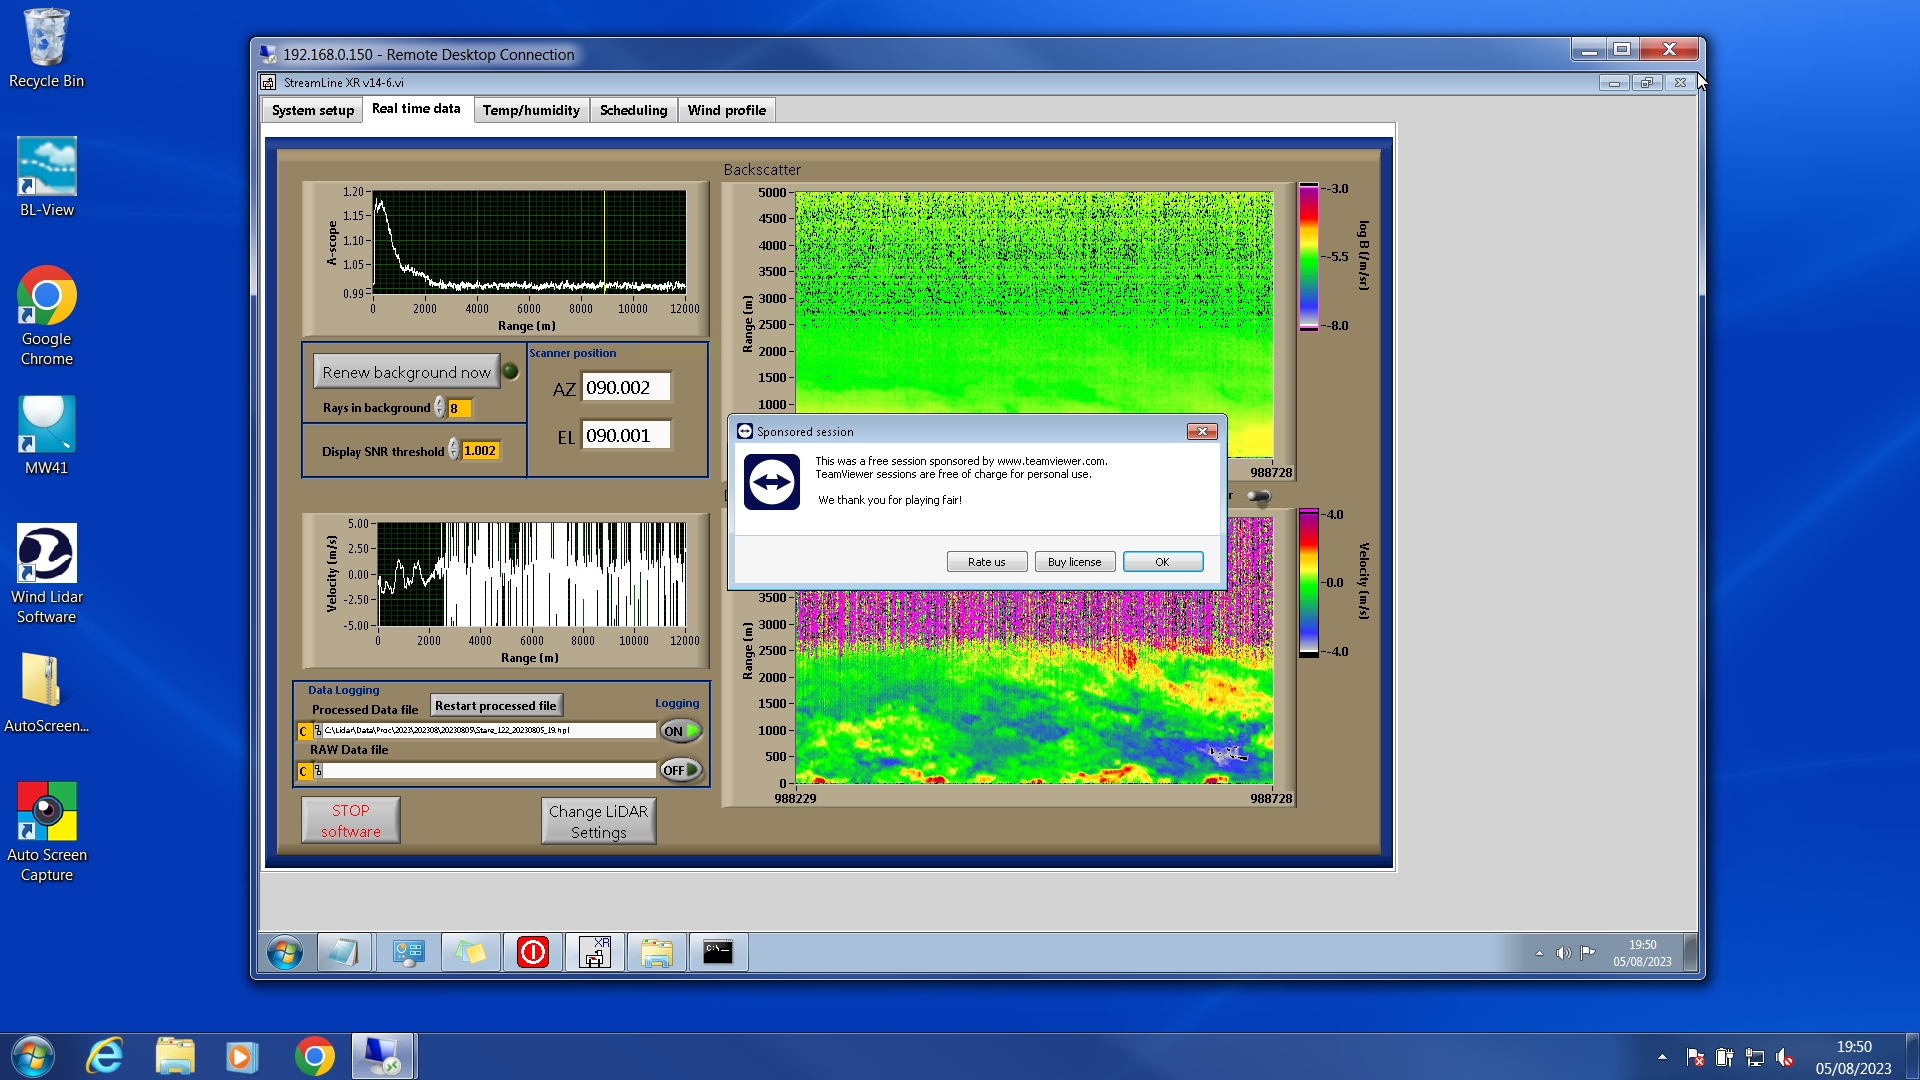Open Sticky Notes in remote taskbar
Image resolution: width=1920 pixels, height=1080 pixels.
pyautogui.click(x=471, y=952)
